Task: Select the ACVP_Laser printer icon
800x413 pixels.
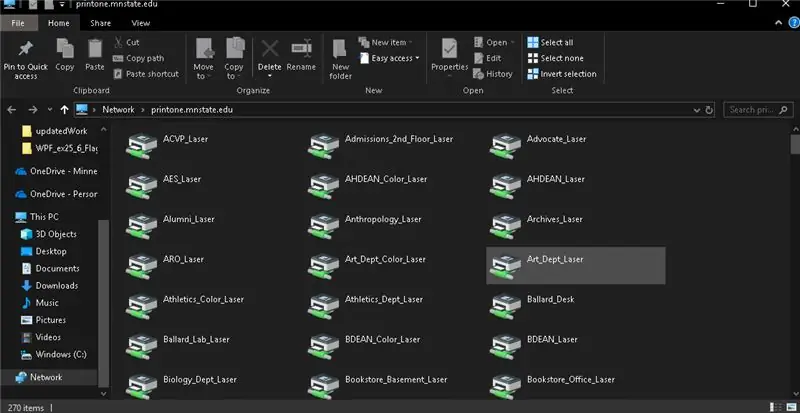Action: pyautogui.click(x=141, y=146)
